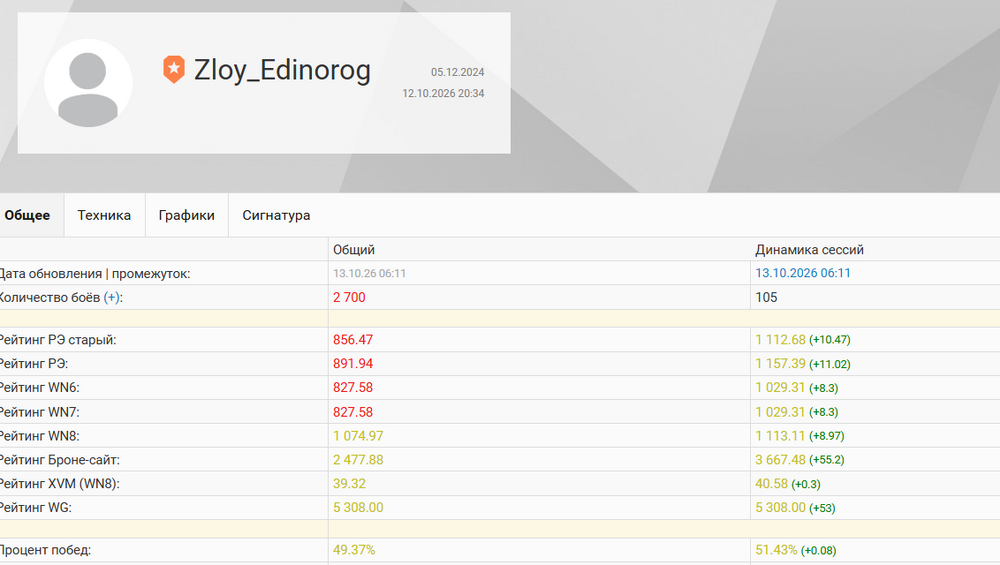Click the Рейтинг XVM (WN8) label
This screenshot has height=565, width=1000.
pos(60,484)
